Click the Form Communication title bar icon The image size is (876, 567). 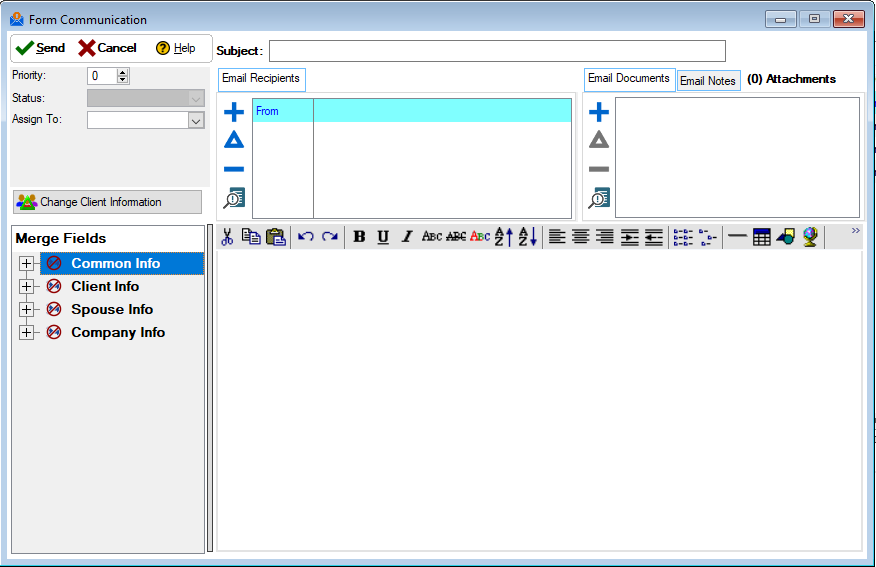(x=17, y=20)
